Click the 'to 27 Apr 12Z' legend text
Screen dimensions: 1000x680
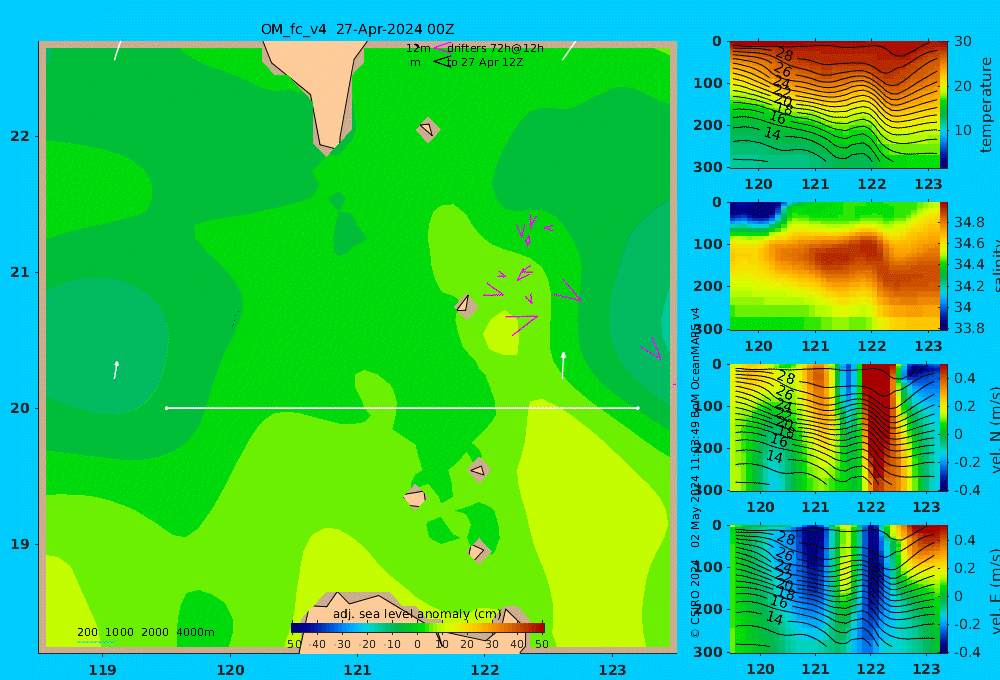pos(485,63)
